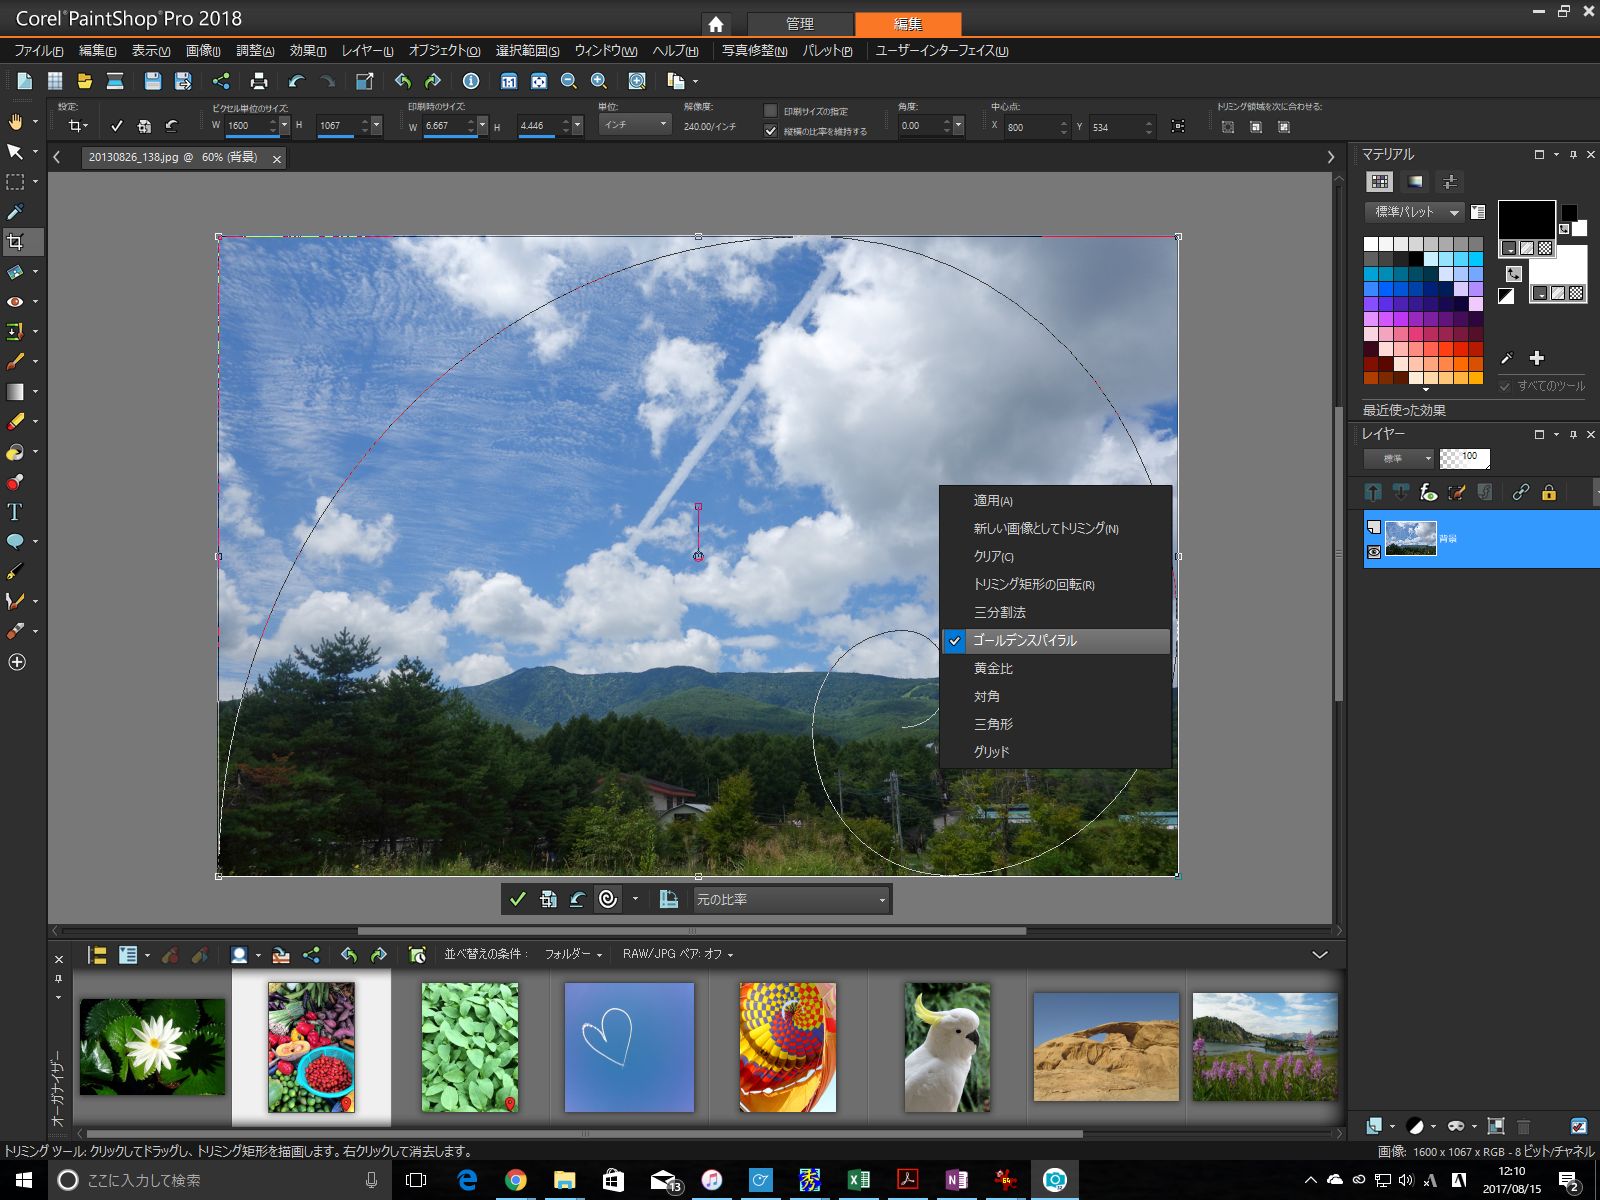Create a new image with the New icon
The width and height of the screenshot is (1600, 1200).
pos(25,81)
